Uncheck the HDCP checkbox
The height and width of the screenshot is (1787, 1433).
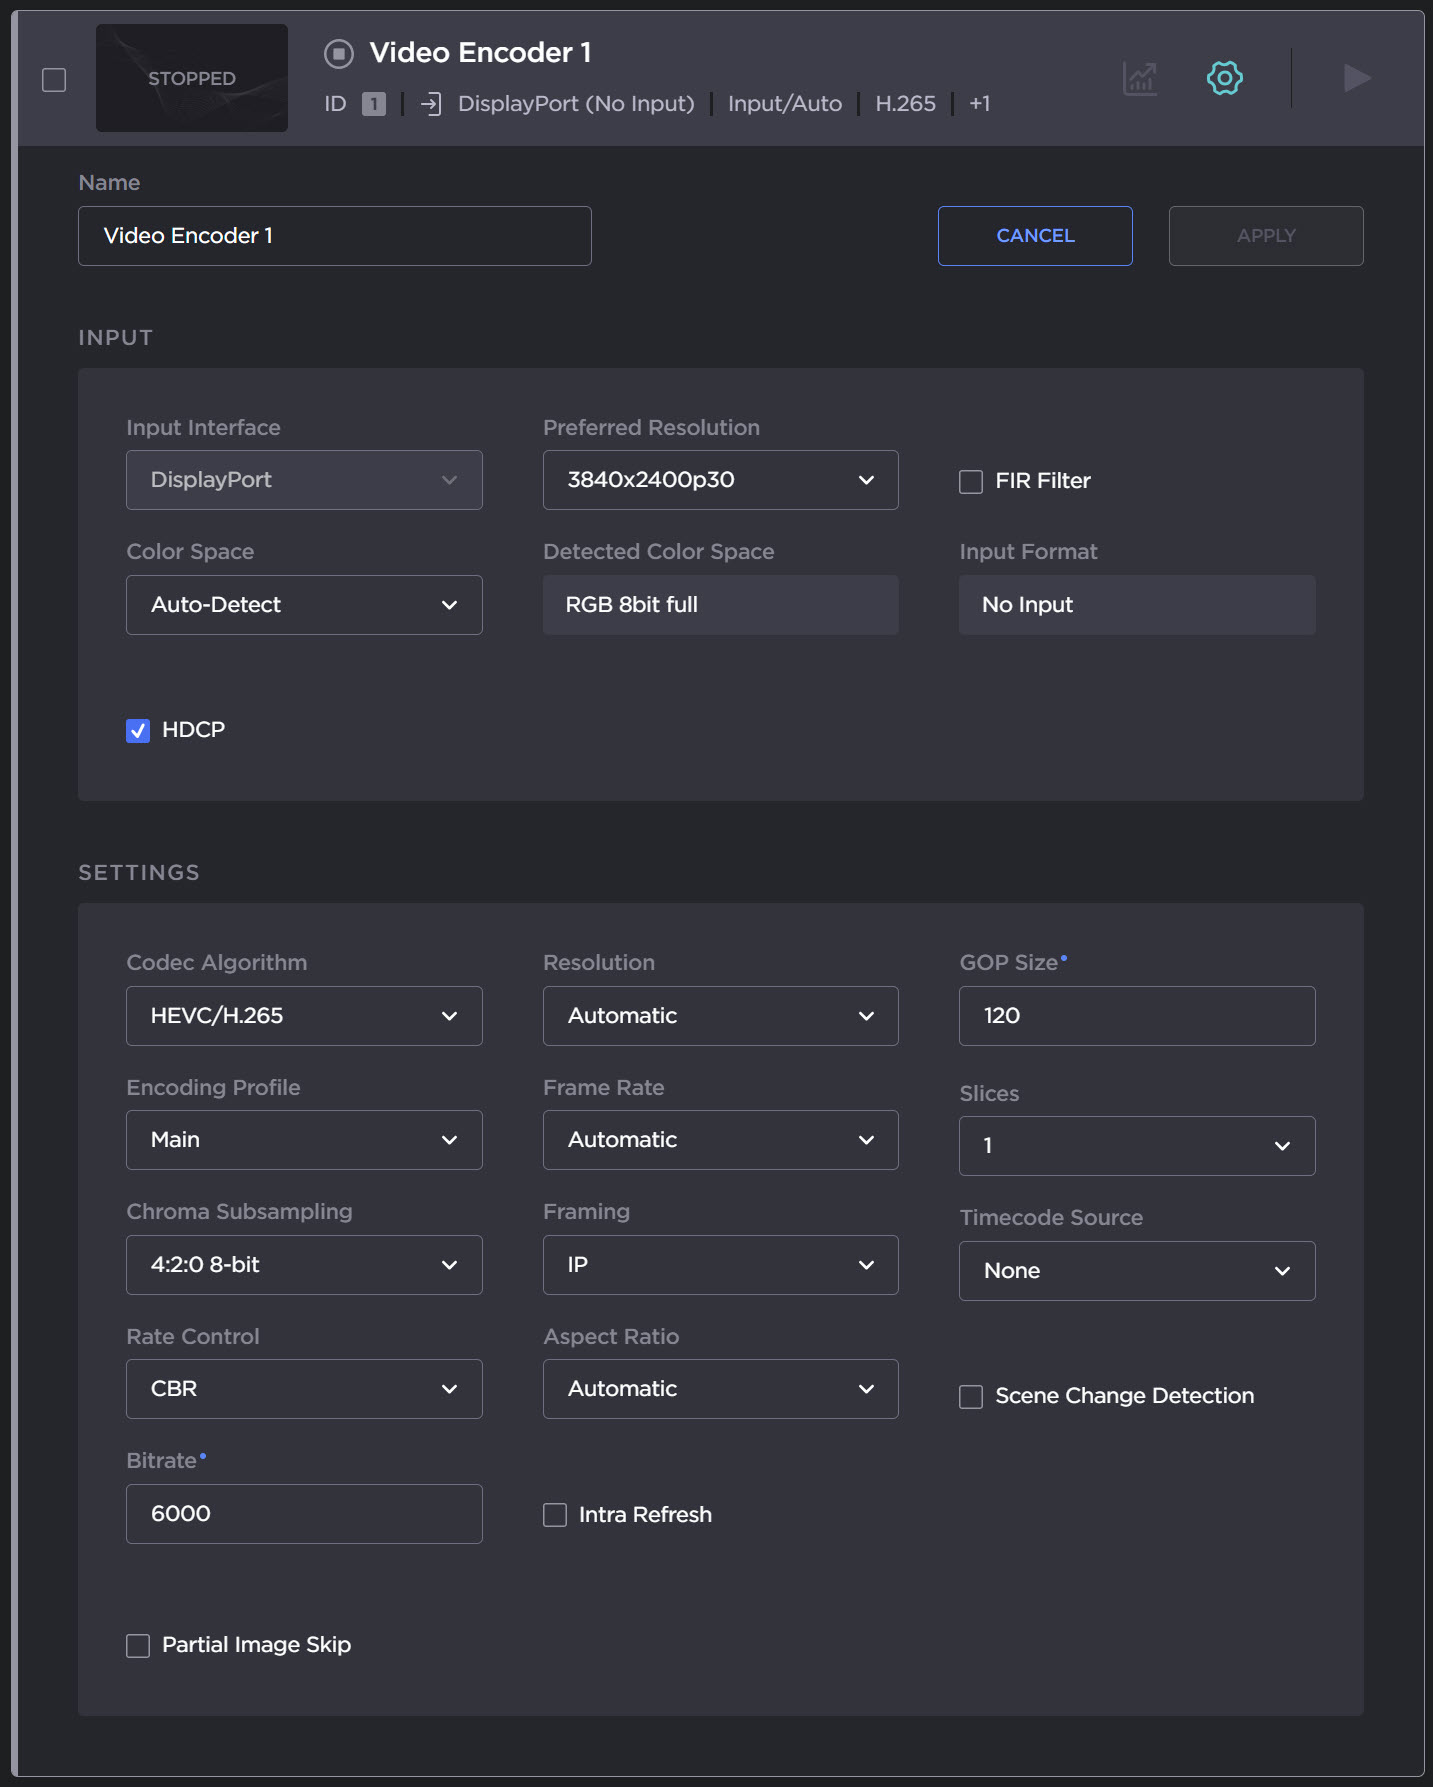[138, 731]
